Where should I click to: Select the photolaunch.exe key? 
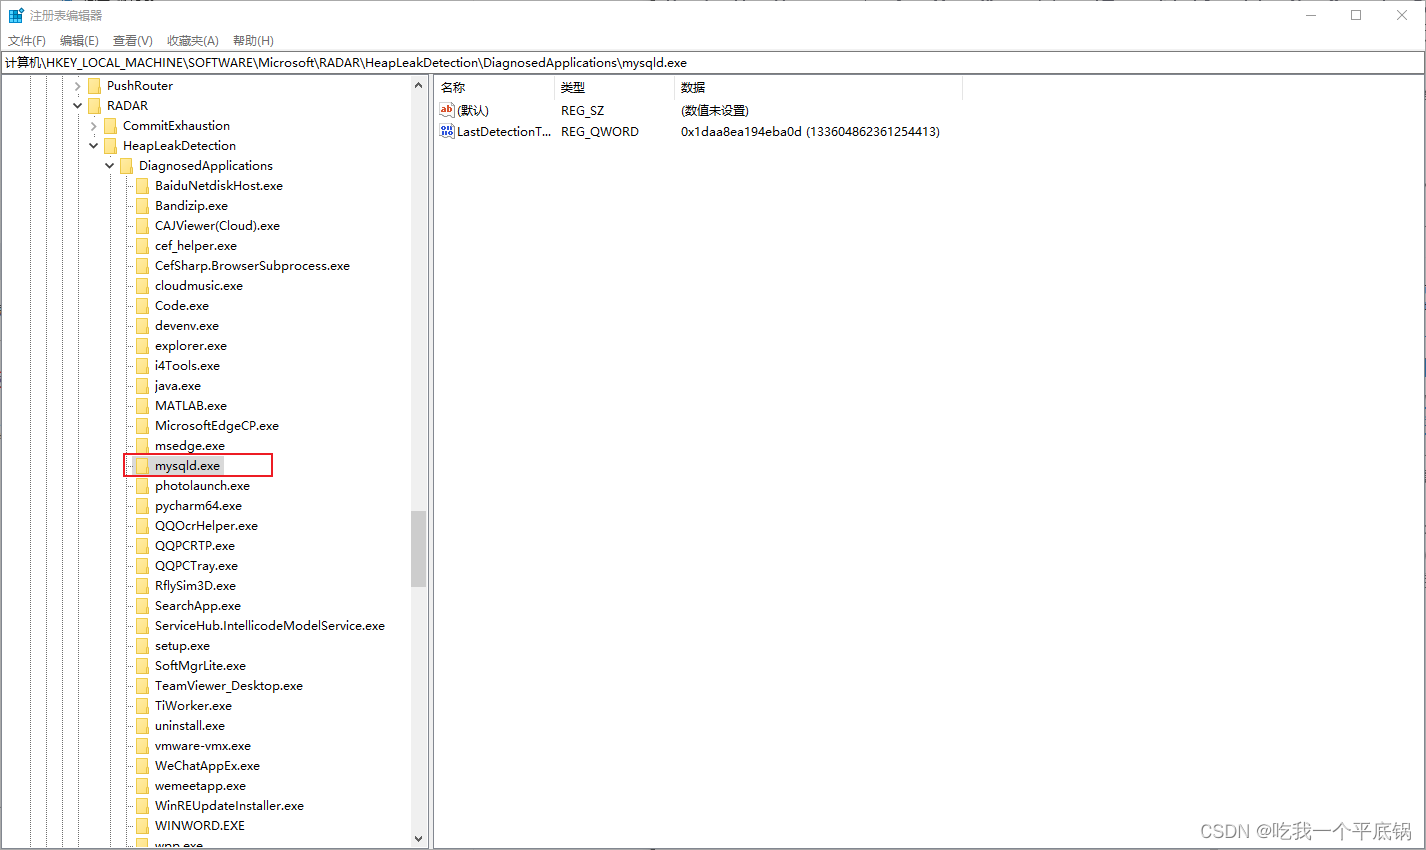(202, 486)
